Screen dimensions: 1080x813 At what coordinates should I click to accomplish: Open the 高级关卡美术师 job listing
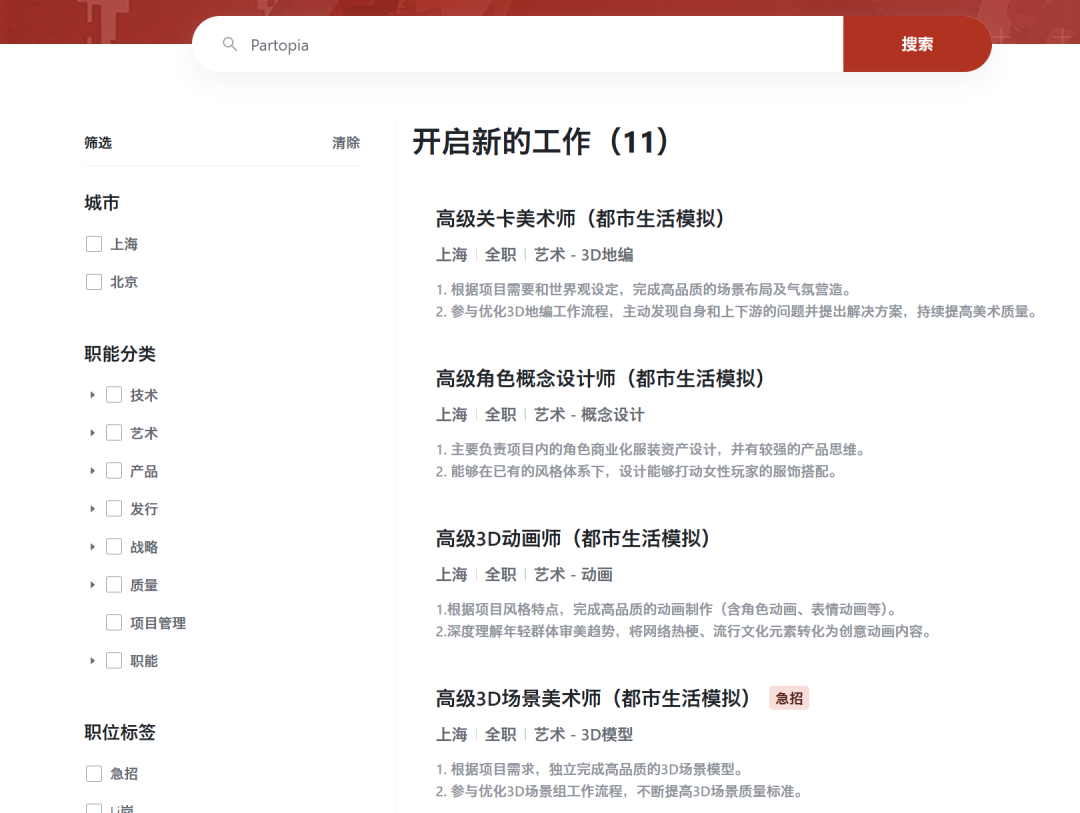[580, 219]
